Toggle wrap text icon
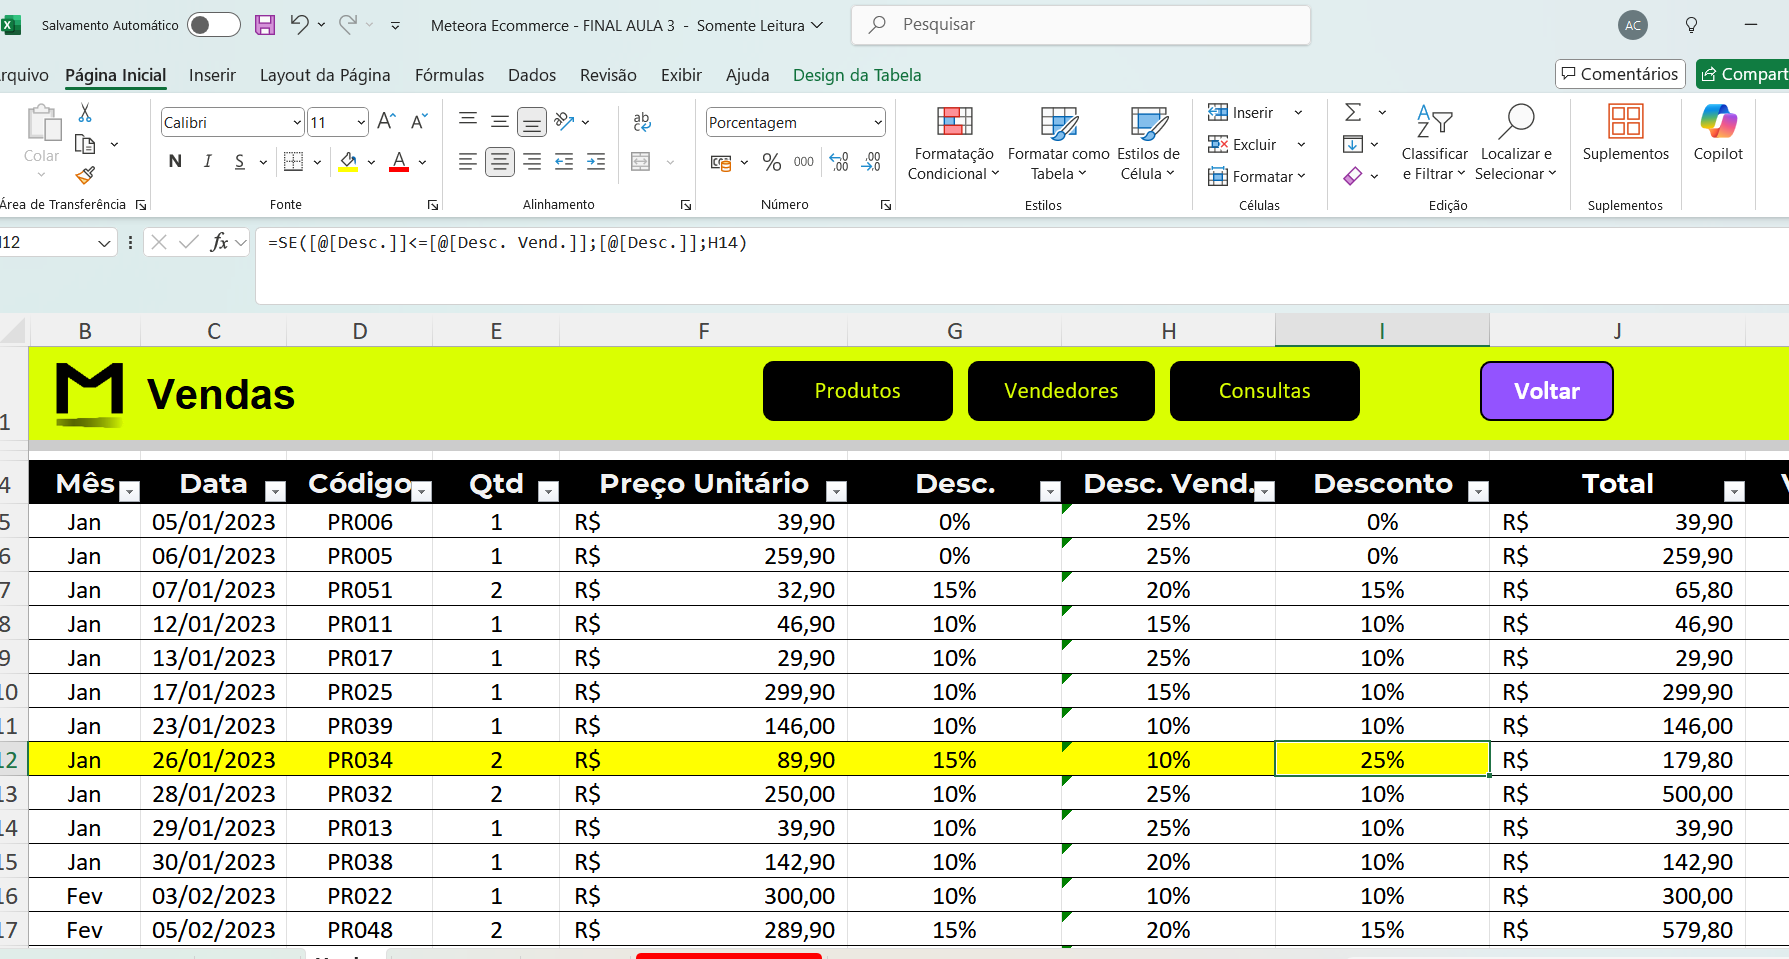 (x=642, y=122)
